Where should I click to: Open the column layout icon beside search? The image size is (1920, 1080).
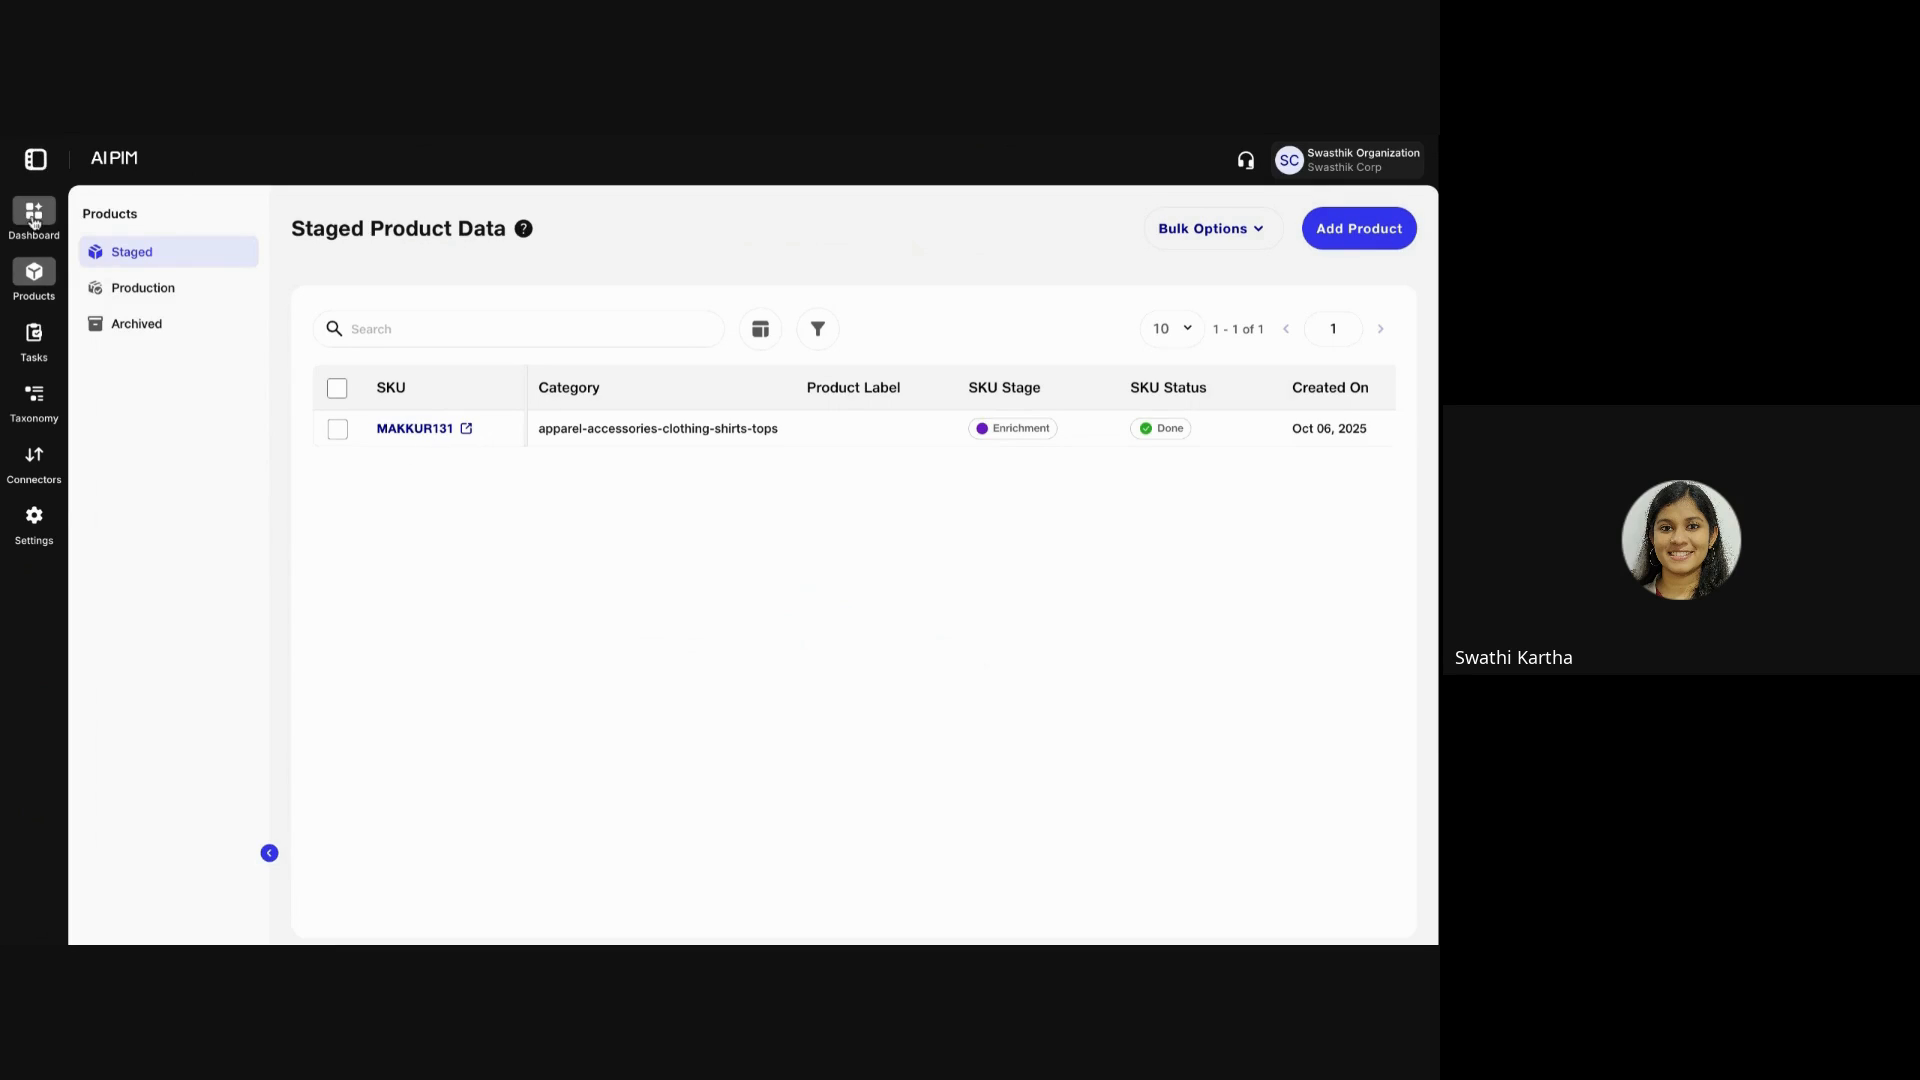pos(760,328)
